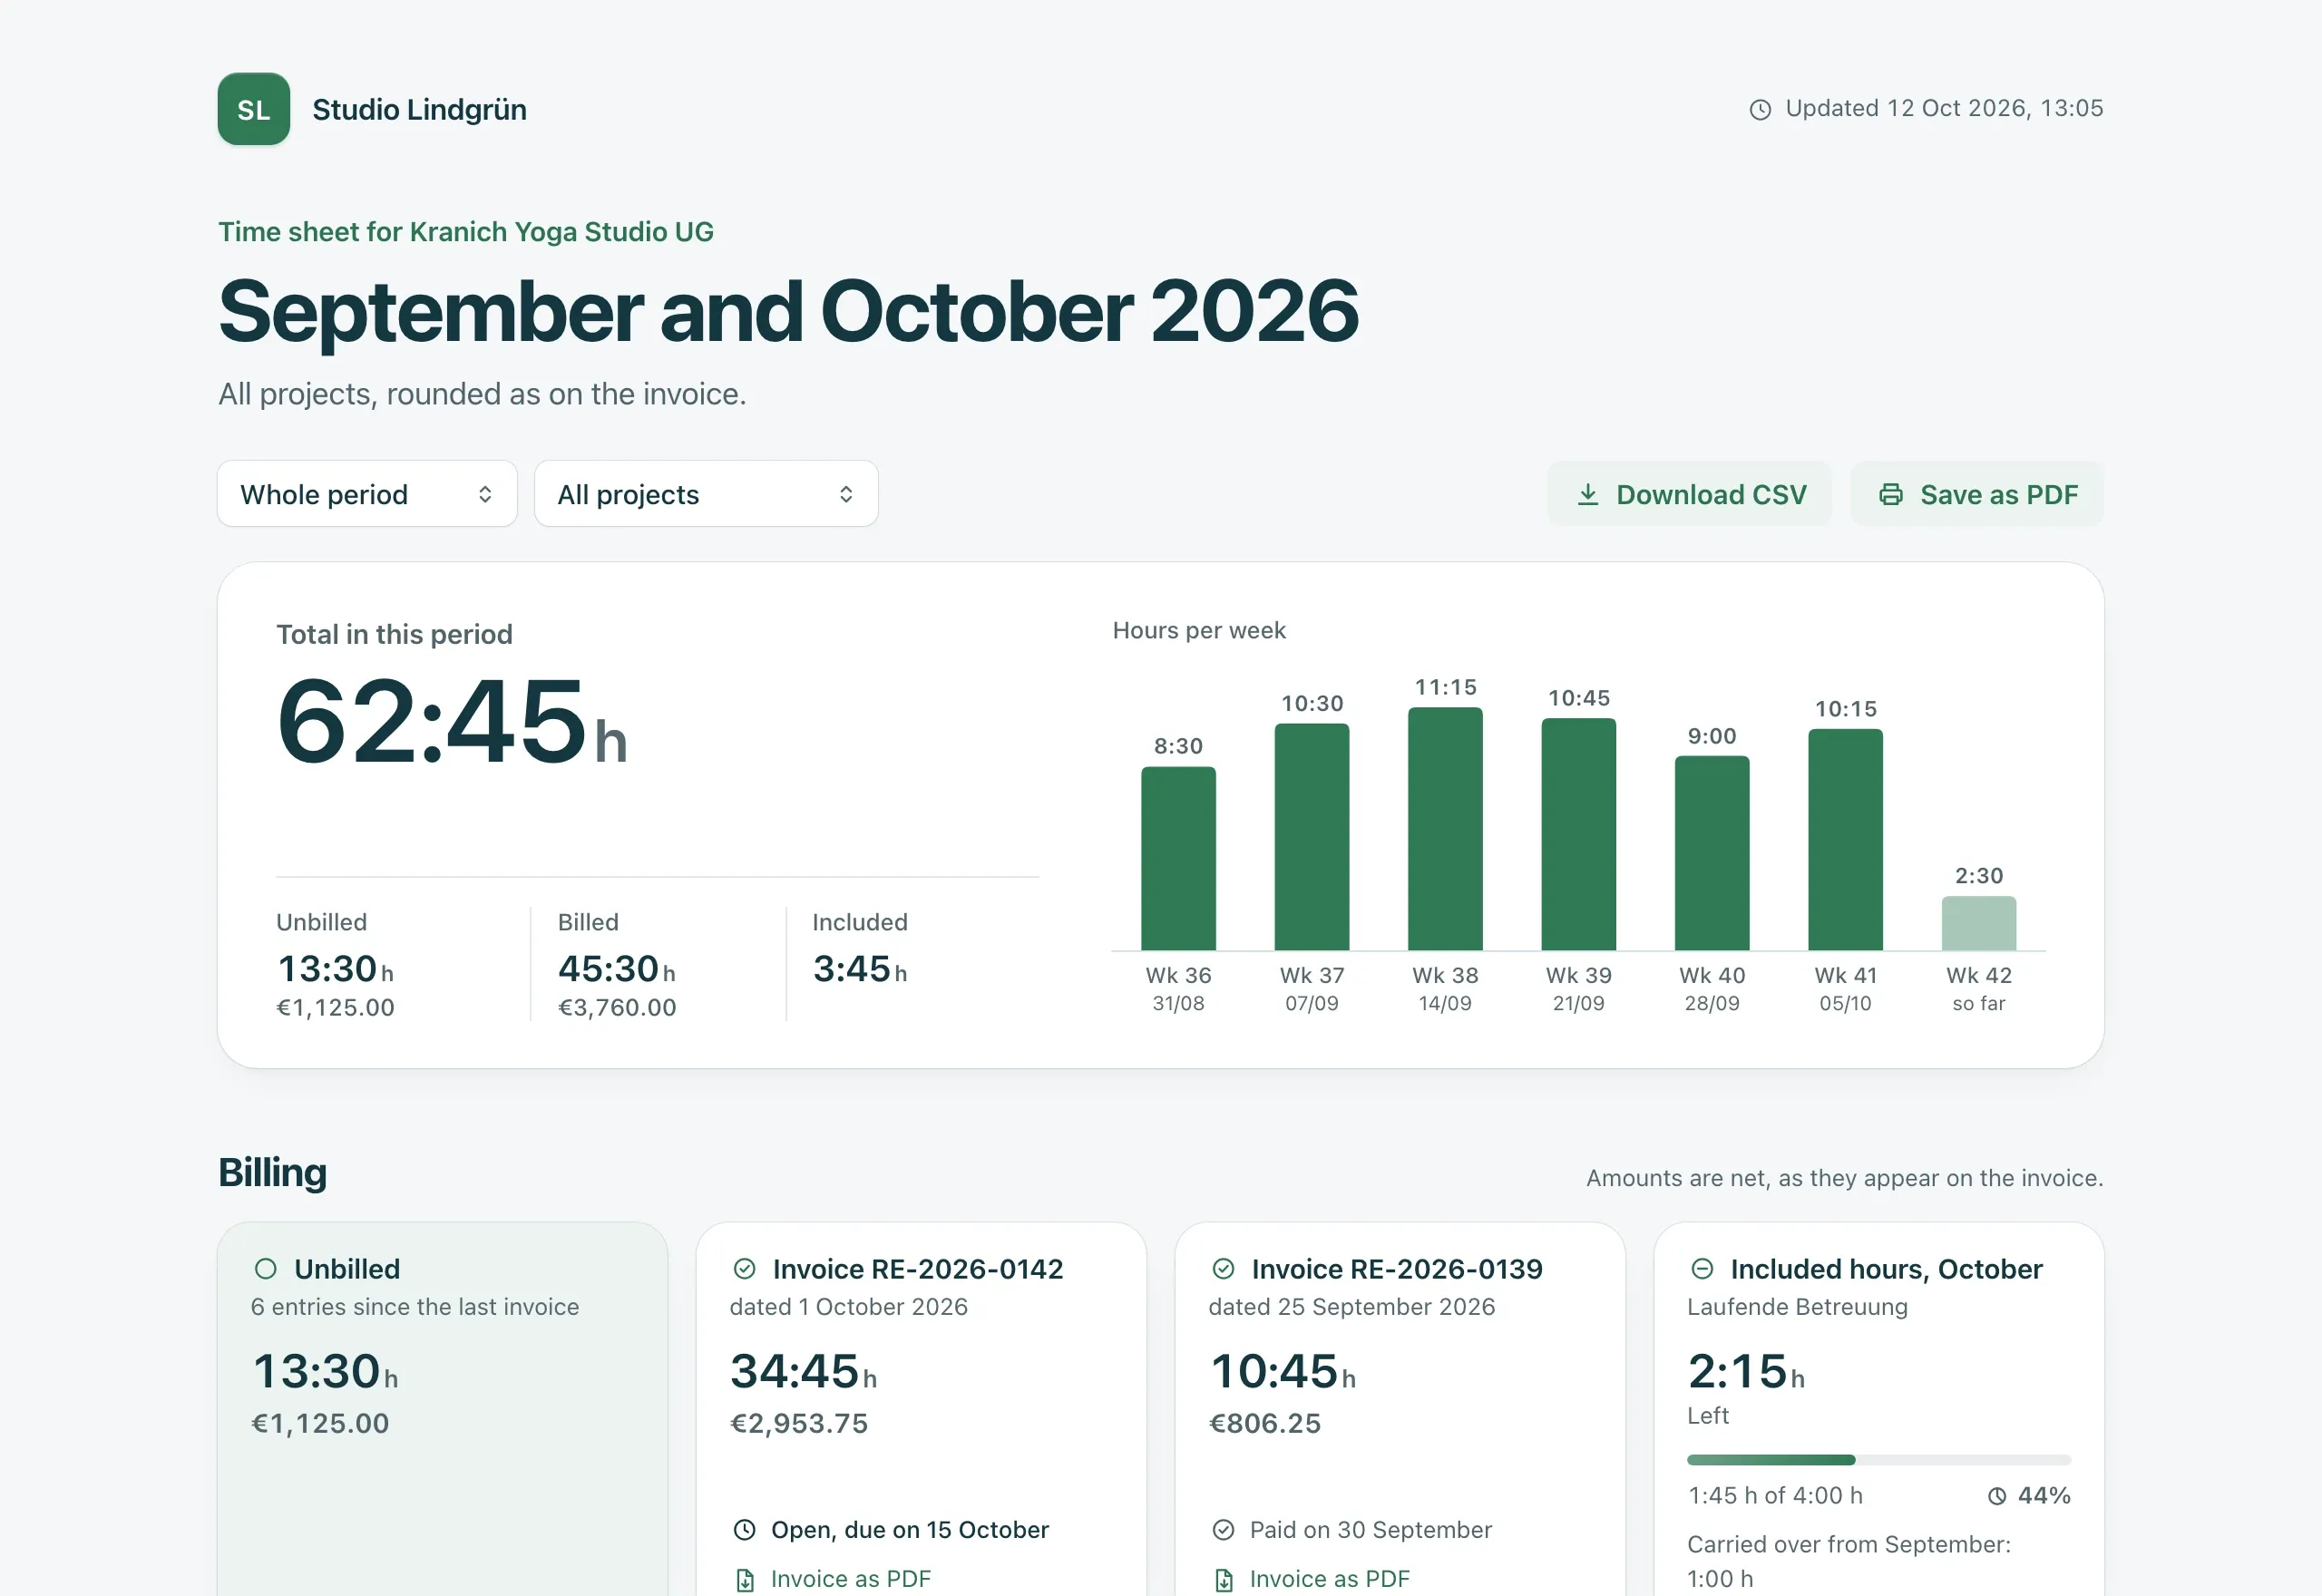Click the Wk 41 bar labeled 10:15
This screenshot has height=1596, width=2322.
pos(1846,840)
